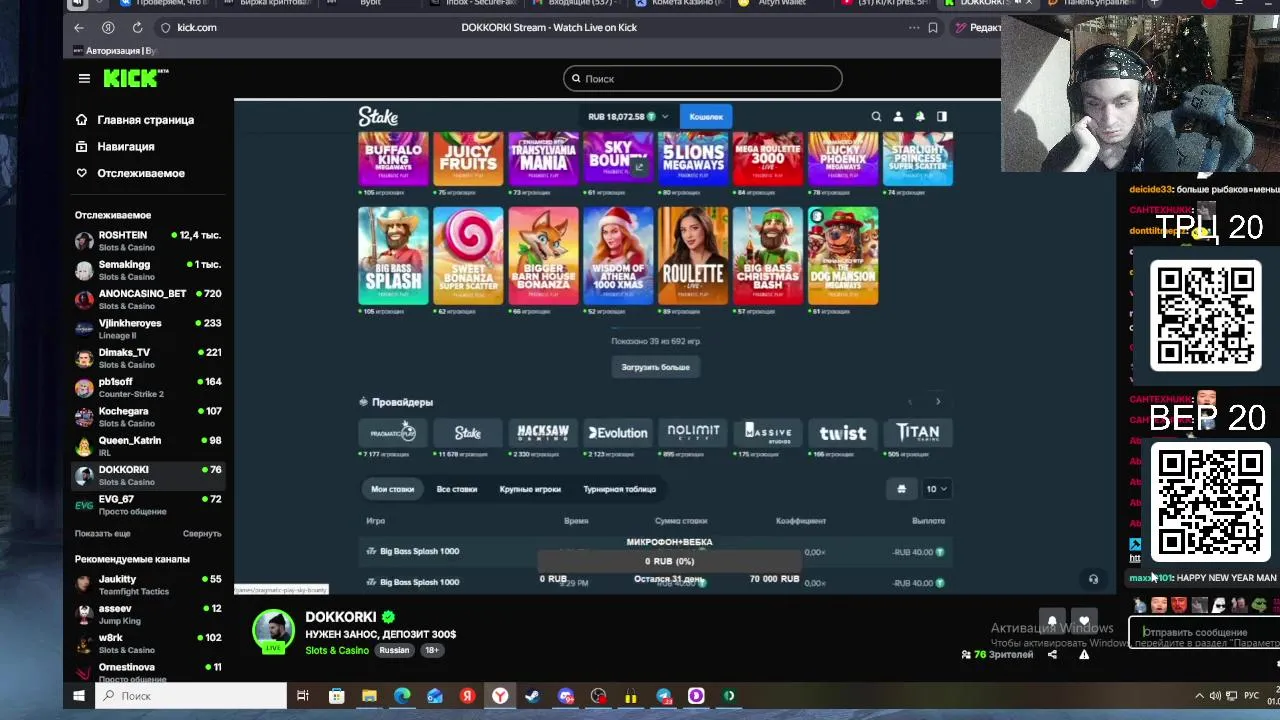
Task: Click headset support icon in stream
Action: pos(1093,579)
